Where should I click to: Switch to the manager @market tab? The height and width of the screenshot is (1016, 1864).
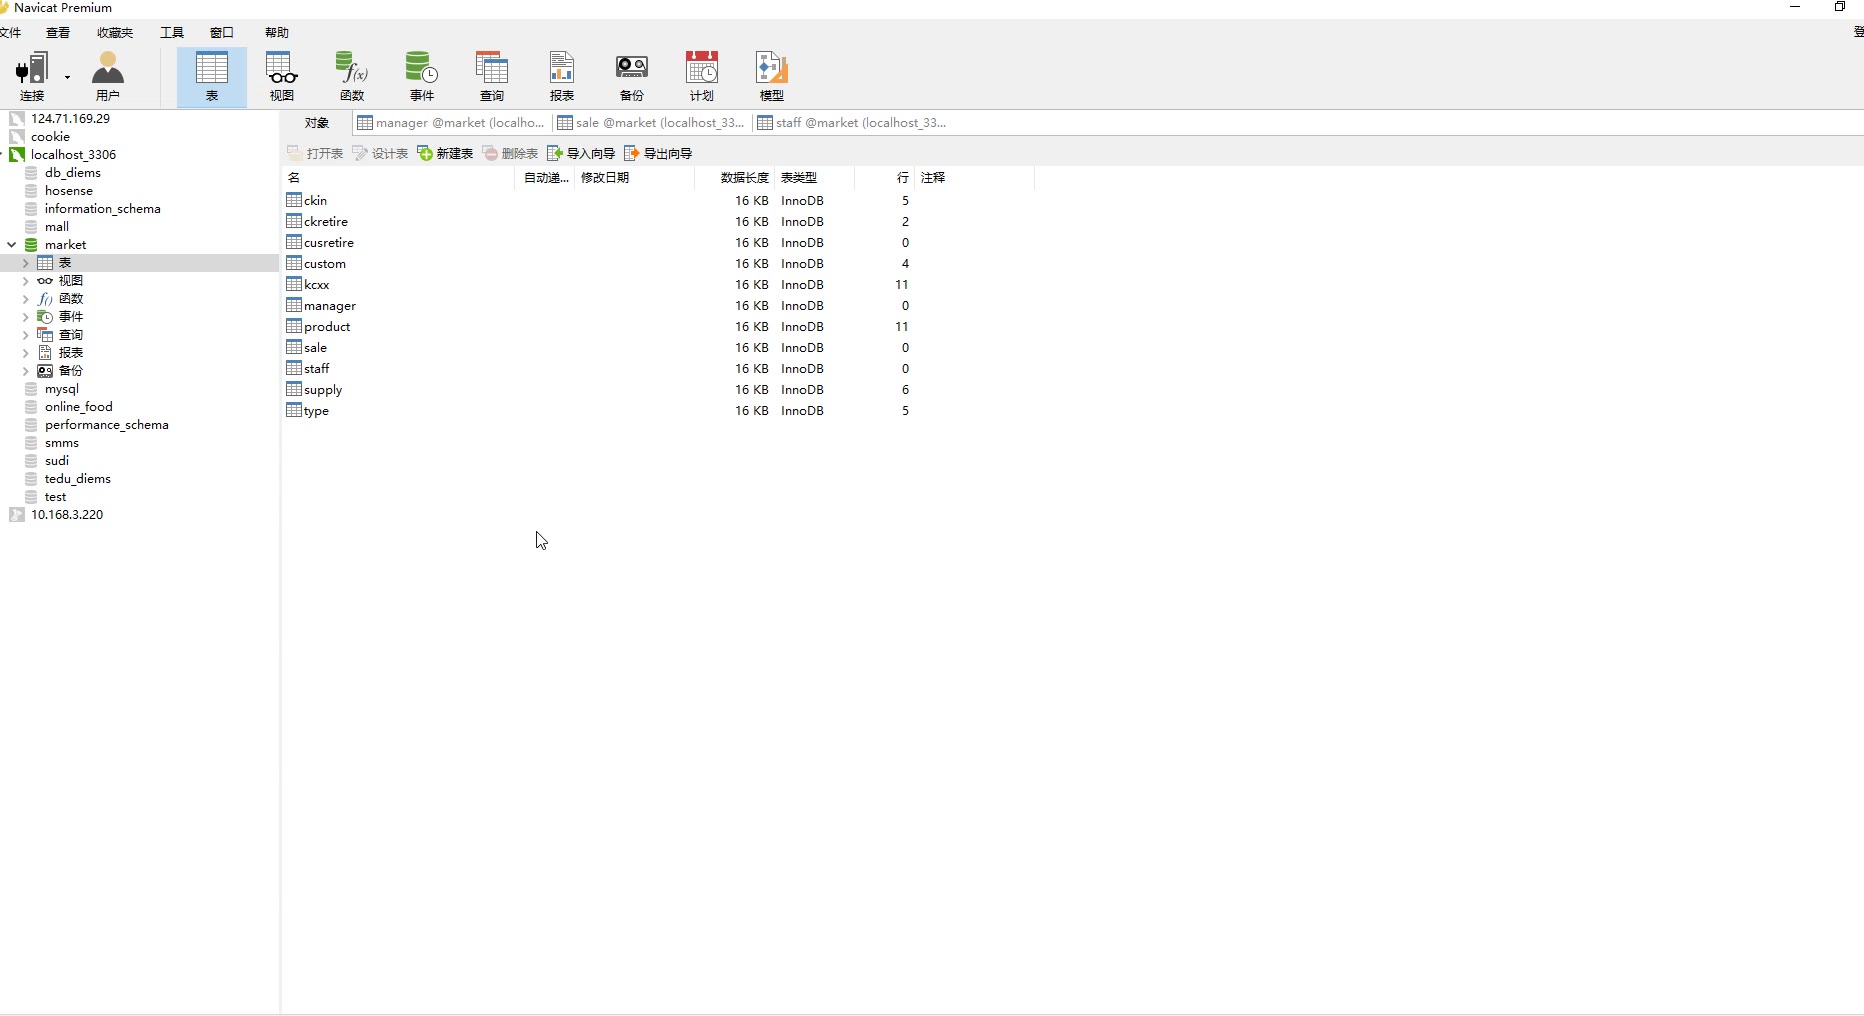(451, 123)
